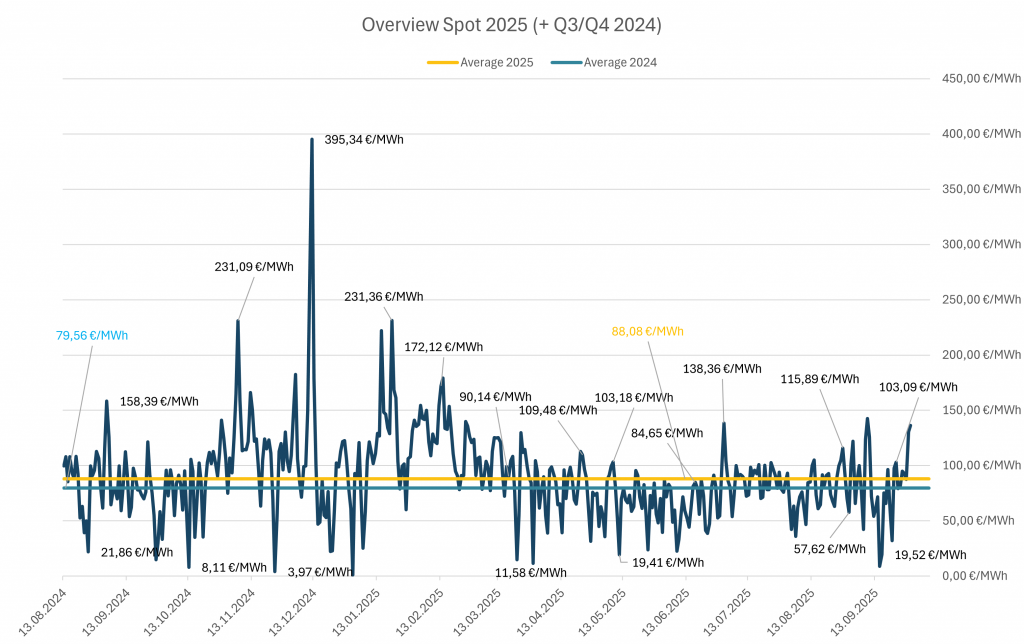This screenshot has height=644, width=1024.
Task: Select the 395,34 €/MWh peak data label
Action: point(364,140)
